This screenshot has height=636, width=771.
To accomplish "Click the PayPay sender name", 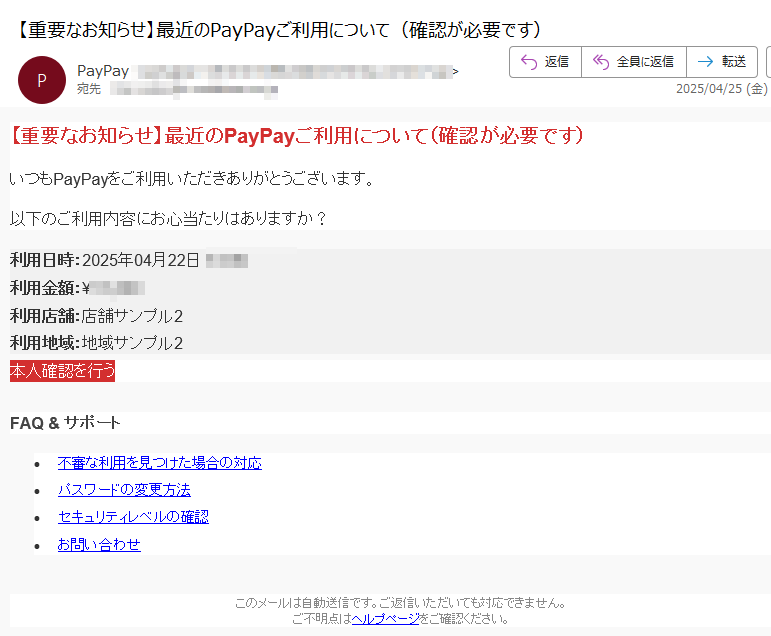I will (103, 71).
